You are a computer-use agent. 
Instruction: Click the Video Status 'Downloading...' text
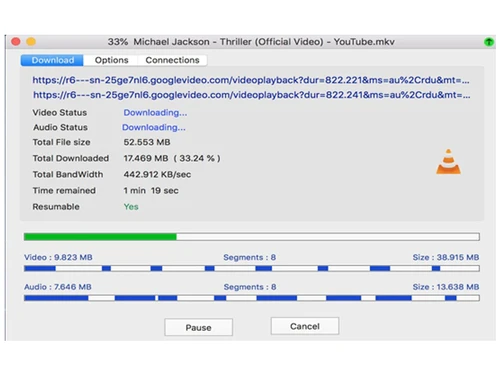click(155, 113)
